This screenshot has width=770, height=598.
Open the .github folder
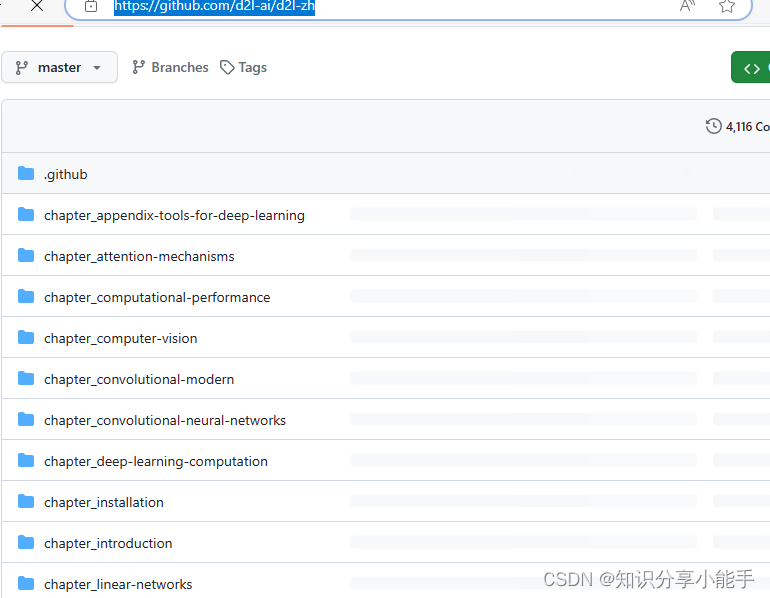point(66,174)
